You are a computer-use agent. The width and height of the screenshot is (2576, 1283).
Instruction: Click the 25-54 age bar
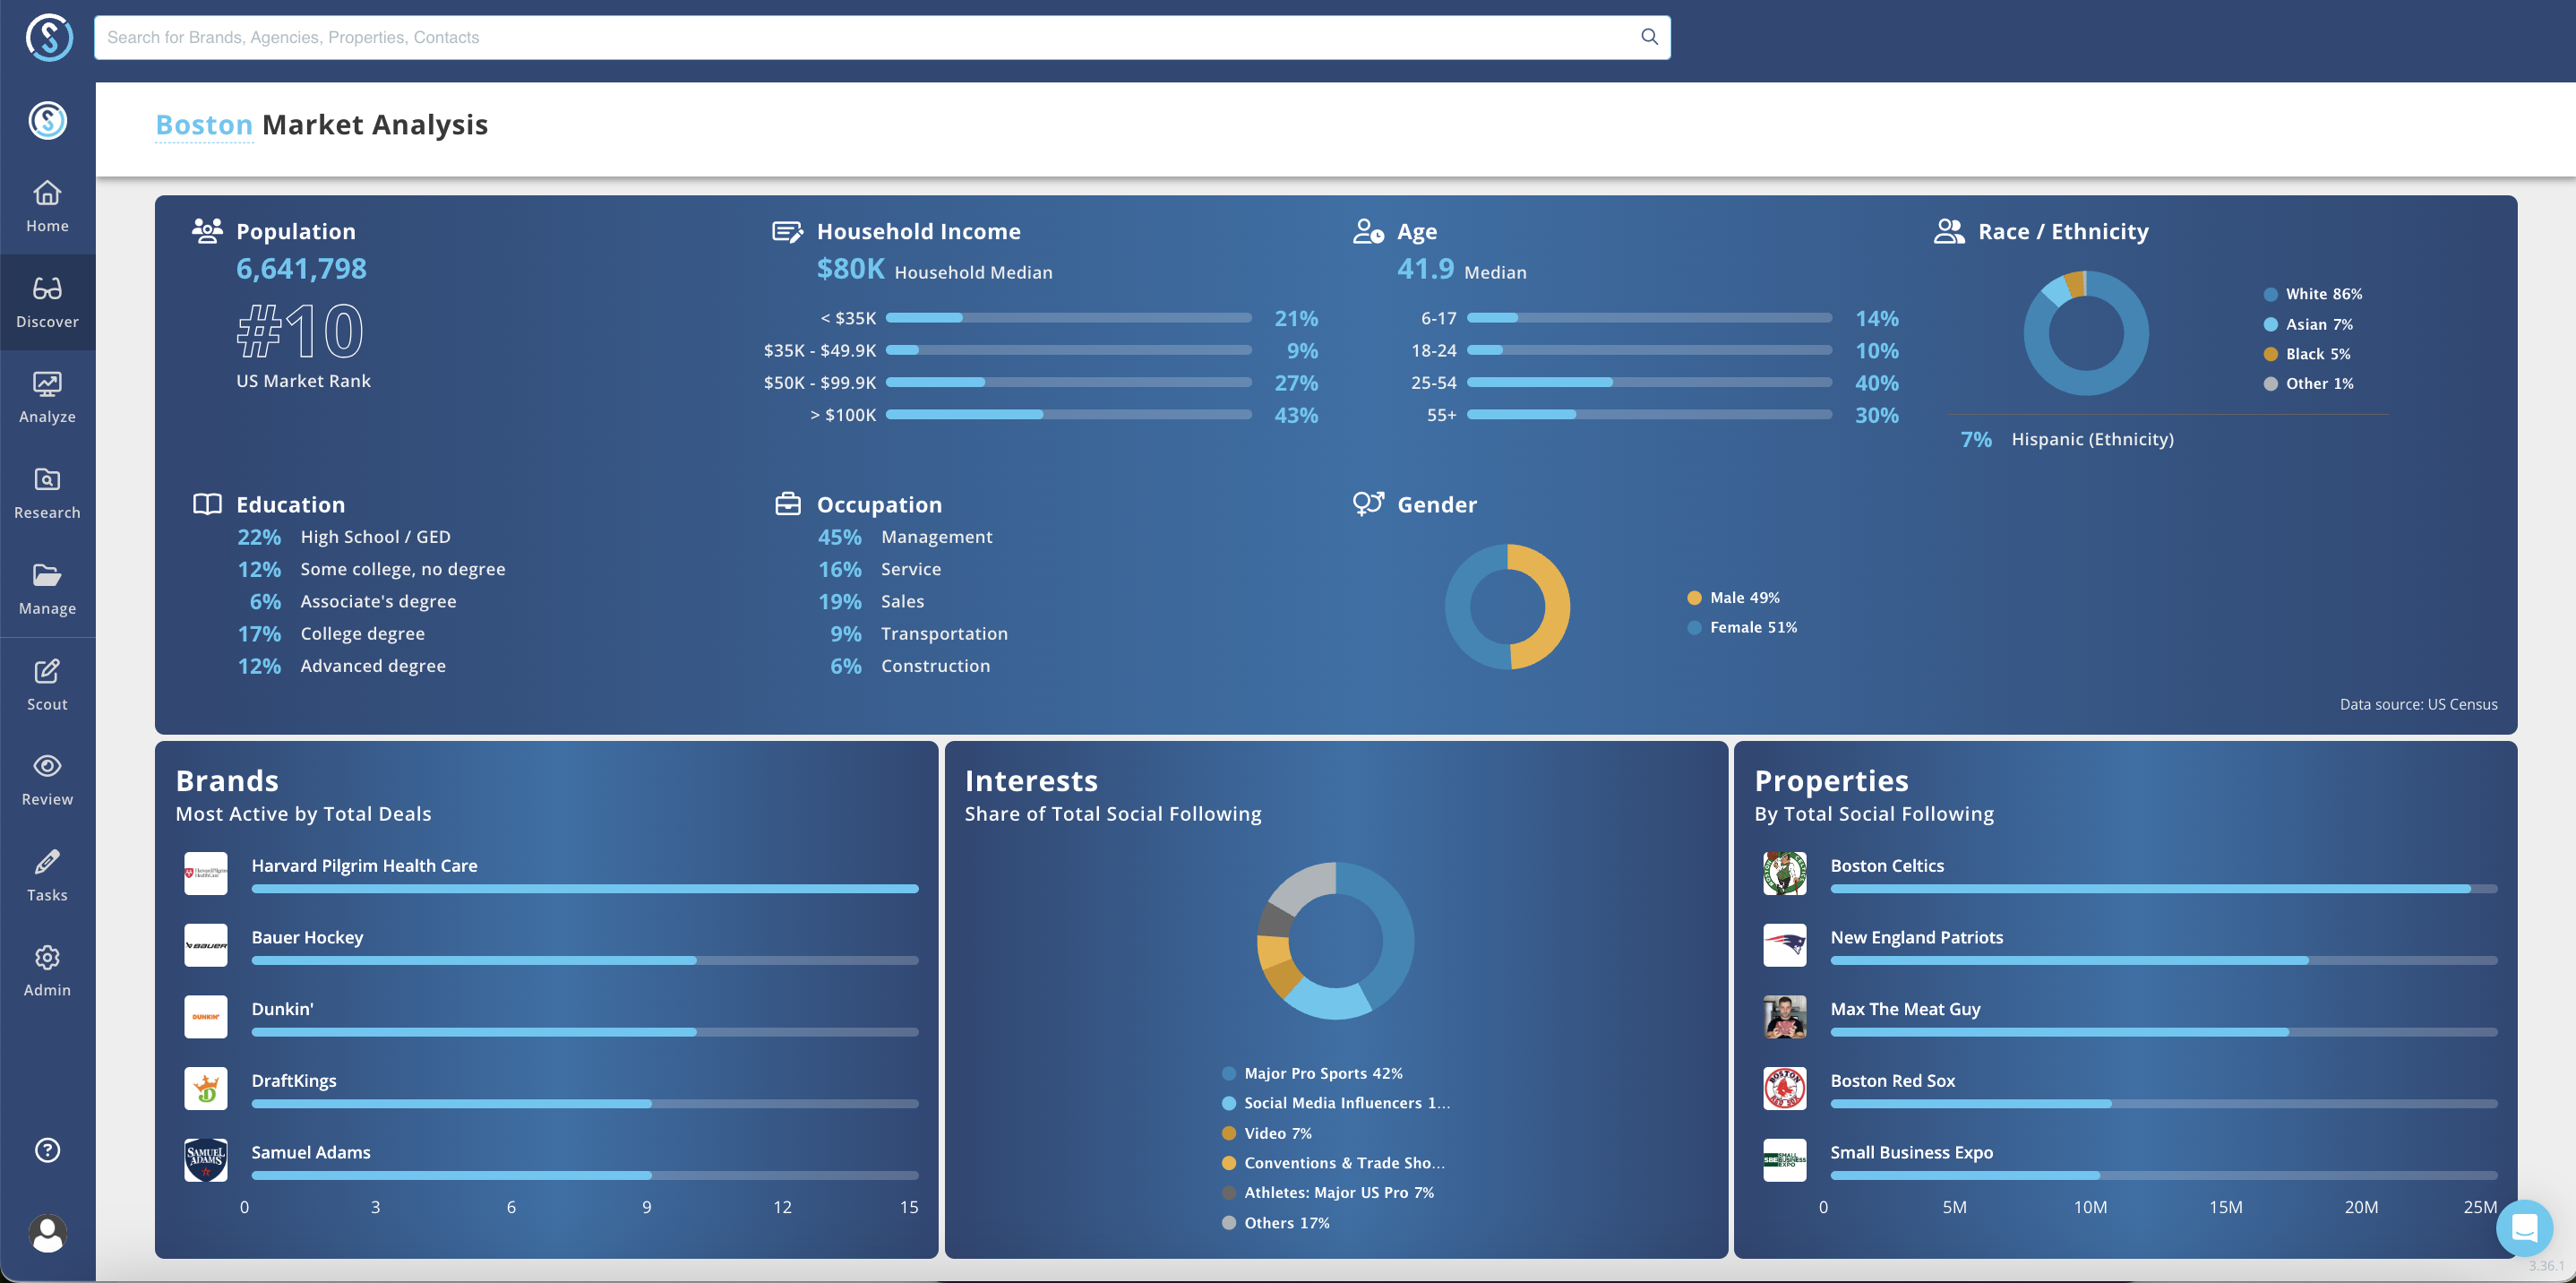tap(1649, 382)
